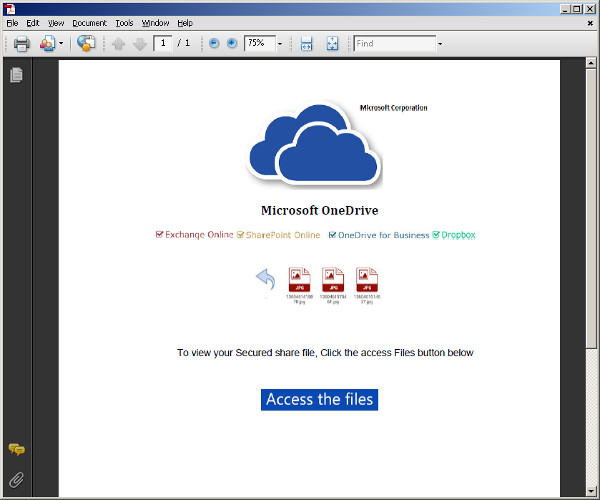Expand the zoom percentage dropdown
The image size is (600, 500).
tap(280, 44)
